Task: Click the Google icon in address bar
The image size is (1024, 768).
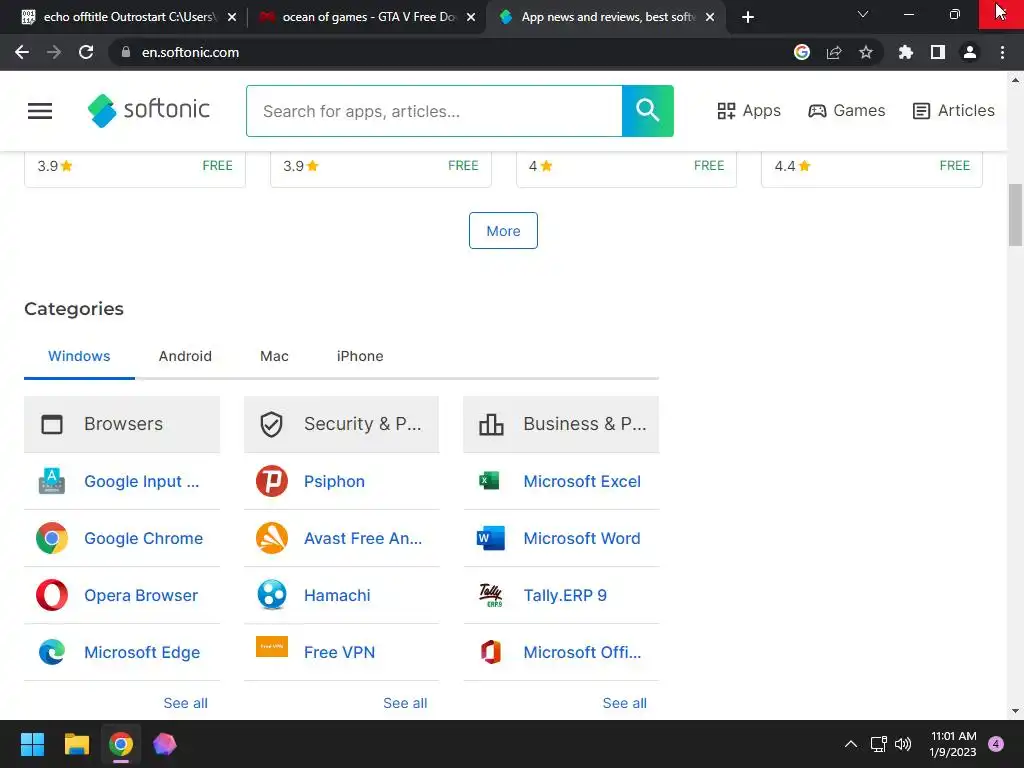Action: (x=802, y=52)
